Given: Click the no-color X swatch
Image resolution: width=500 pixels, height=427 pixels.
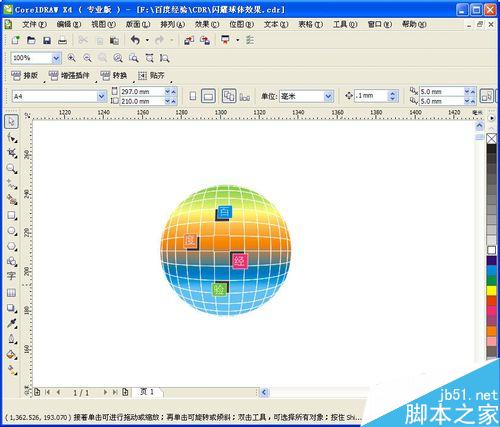Looking at the screenshot, I should (x=492, y=138).
